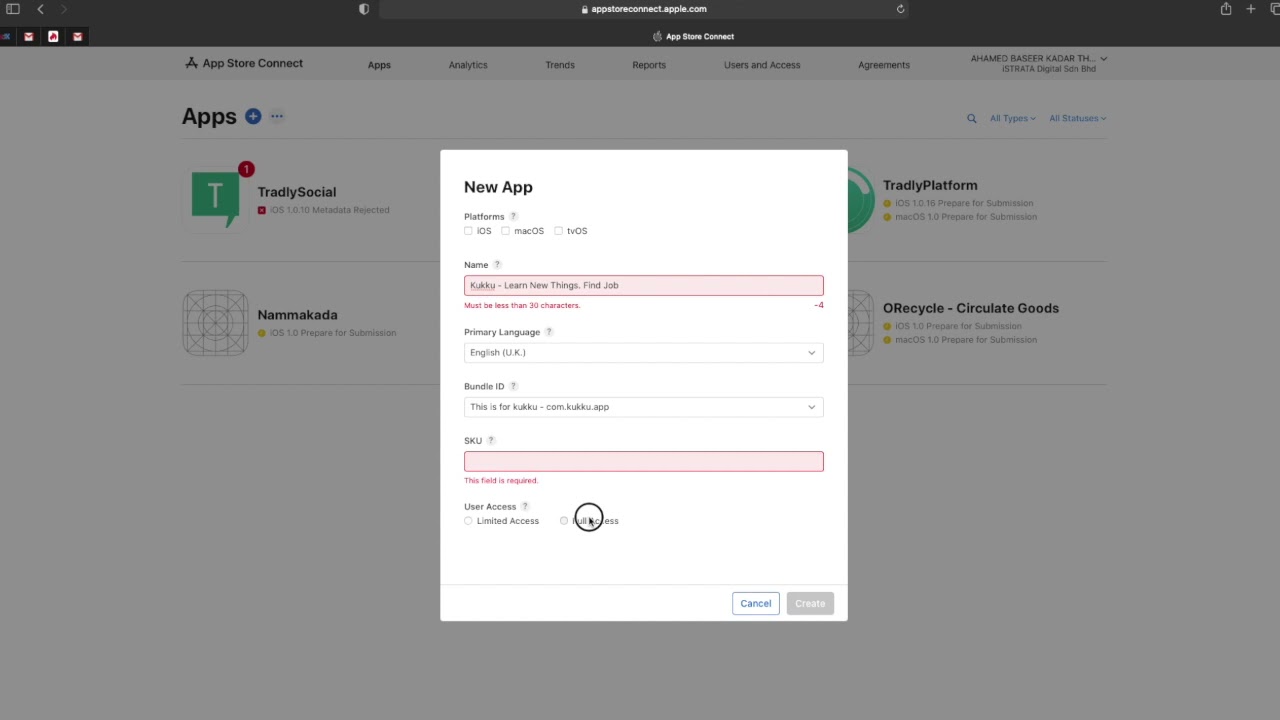This screenshot has width=1280, height=720.
Task: Open ORecycle - Circulate Goods app link
Action: pos(971,308)
